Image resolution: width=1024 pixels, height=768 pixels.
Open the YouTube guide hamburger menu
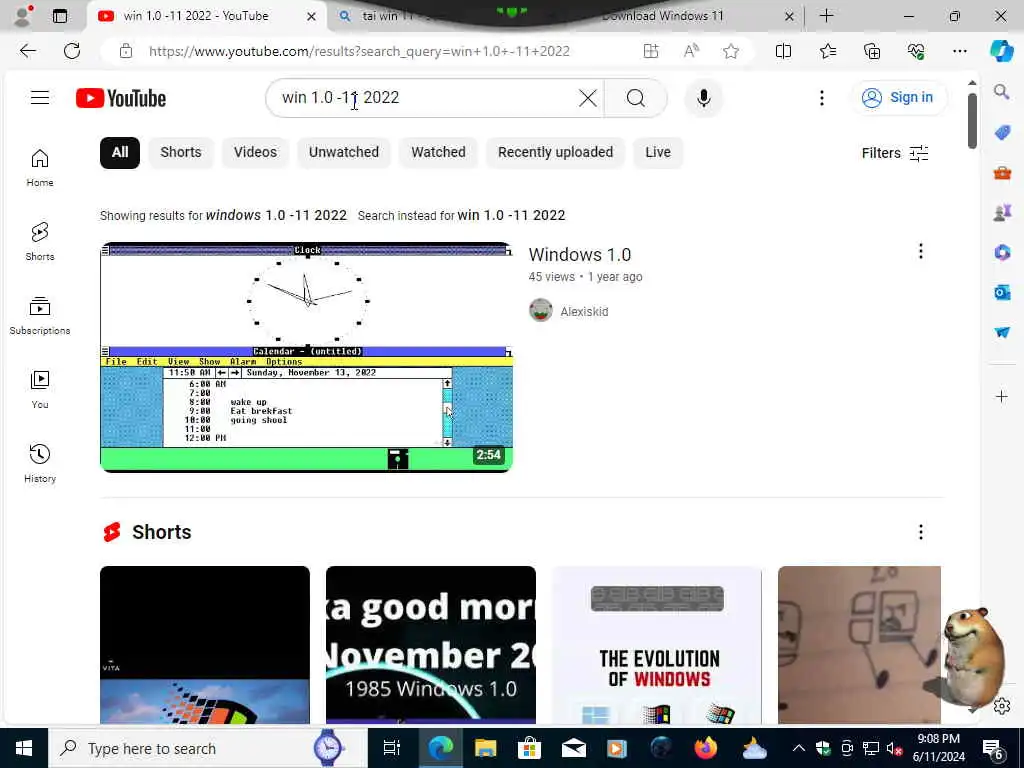[x=40, y=98]
